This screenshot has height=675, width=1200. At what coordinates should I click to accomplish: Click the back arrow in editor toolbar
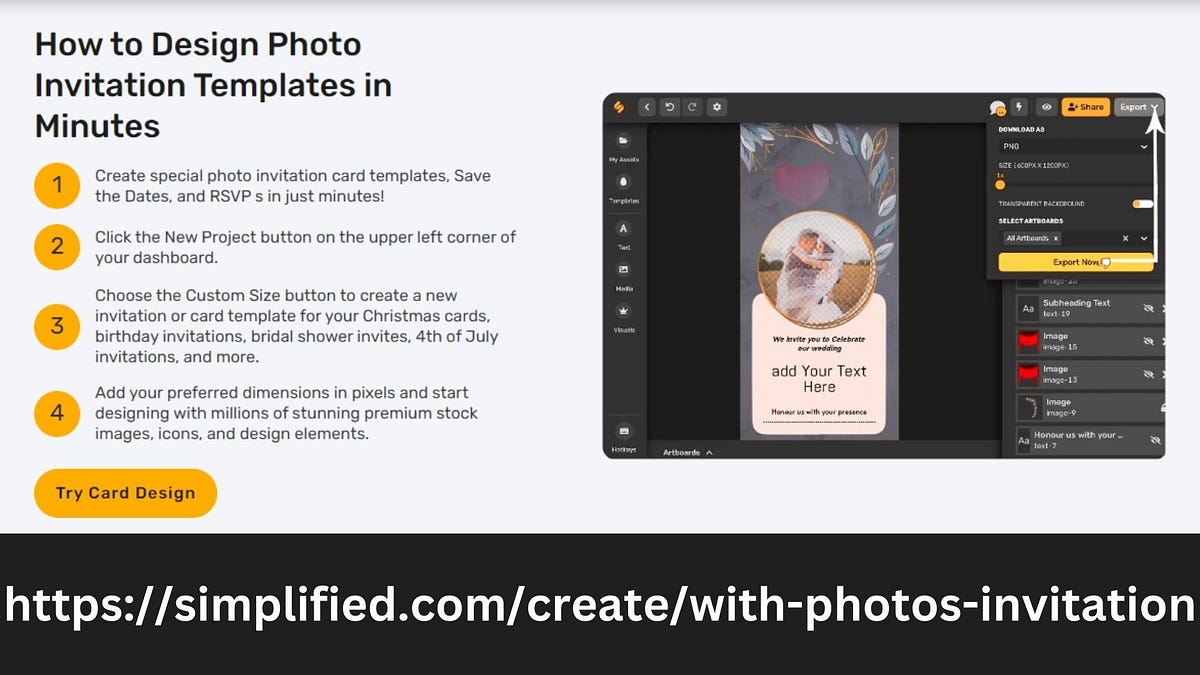click(x=647, y=107)
